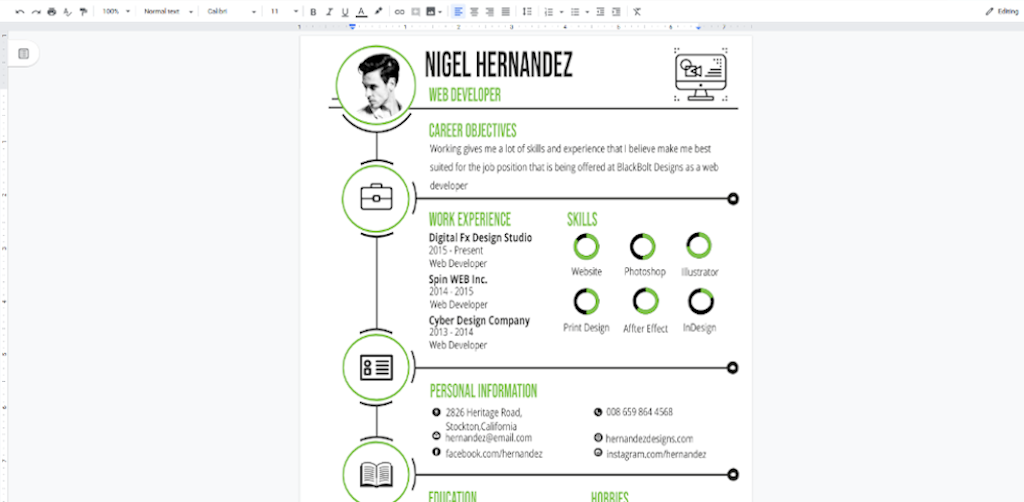Click the Photoshop skill ring
The width and height of the screenshot is (1024, 502).
point(643,247)
